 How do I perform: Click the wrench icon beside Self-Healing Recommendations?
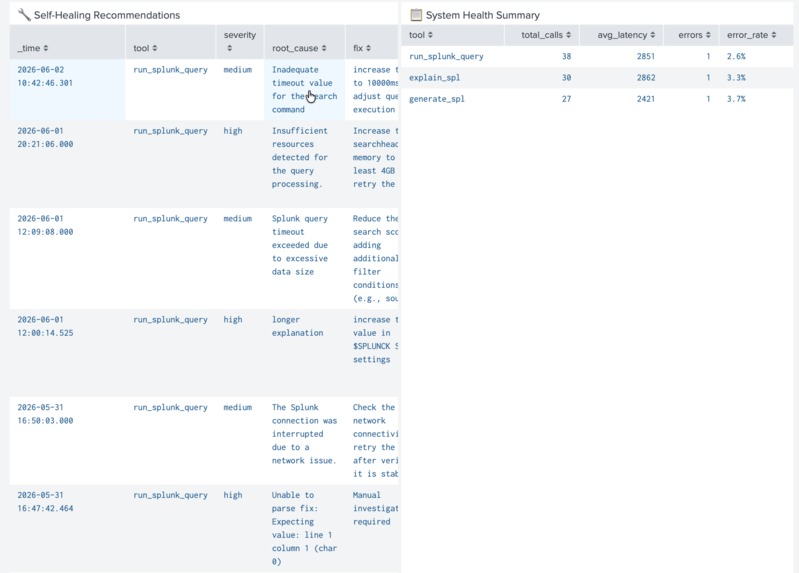(x=24, y=15)
